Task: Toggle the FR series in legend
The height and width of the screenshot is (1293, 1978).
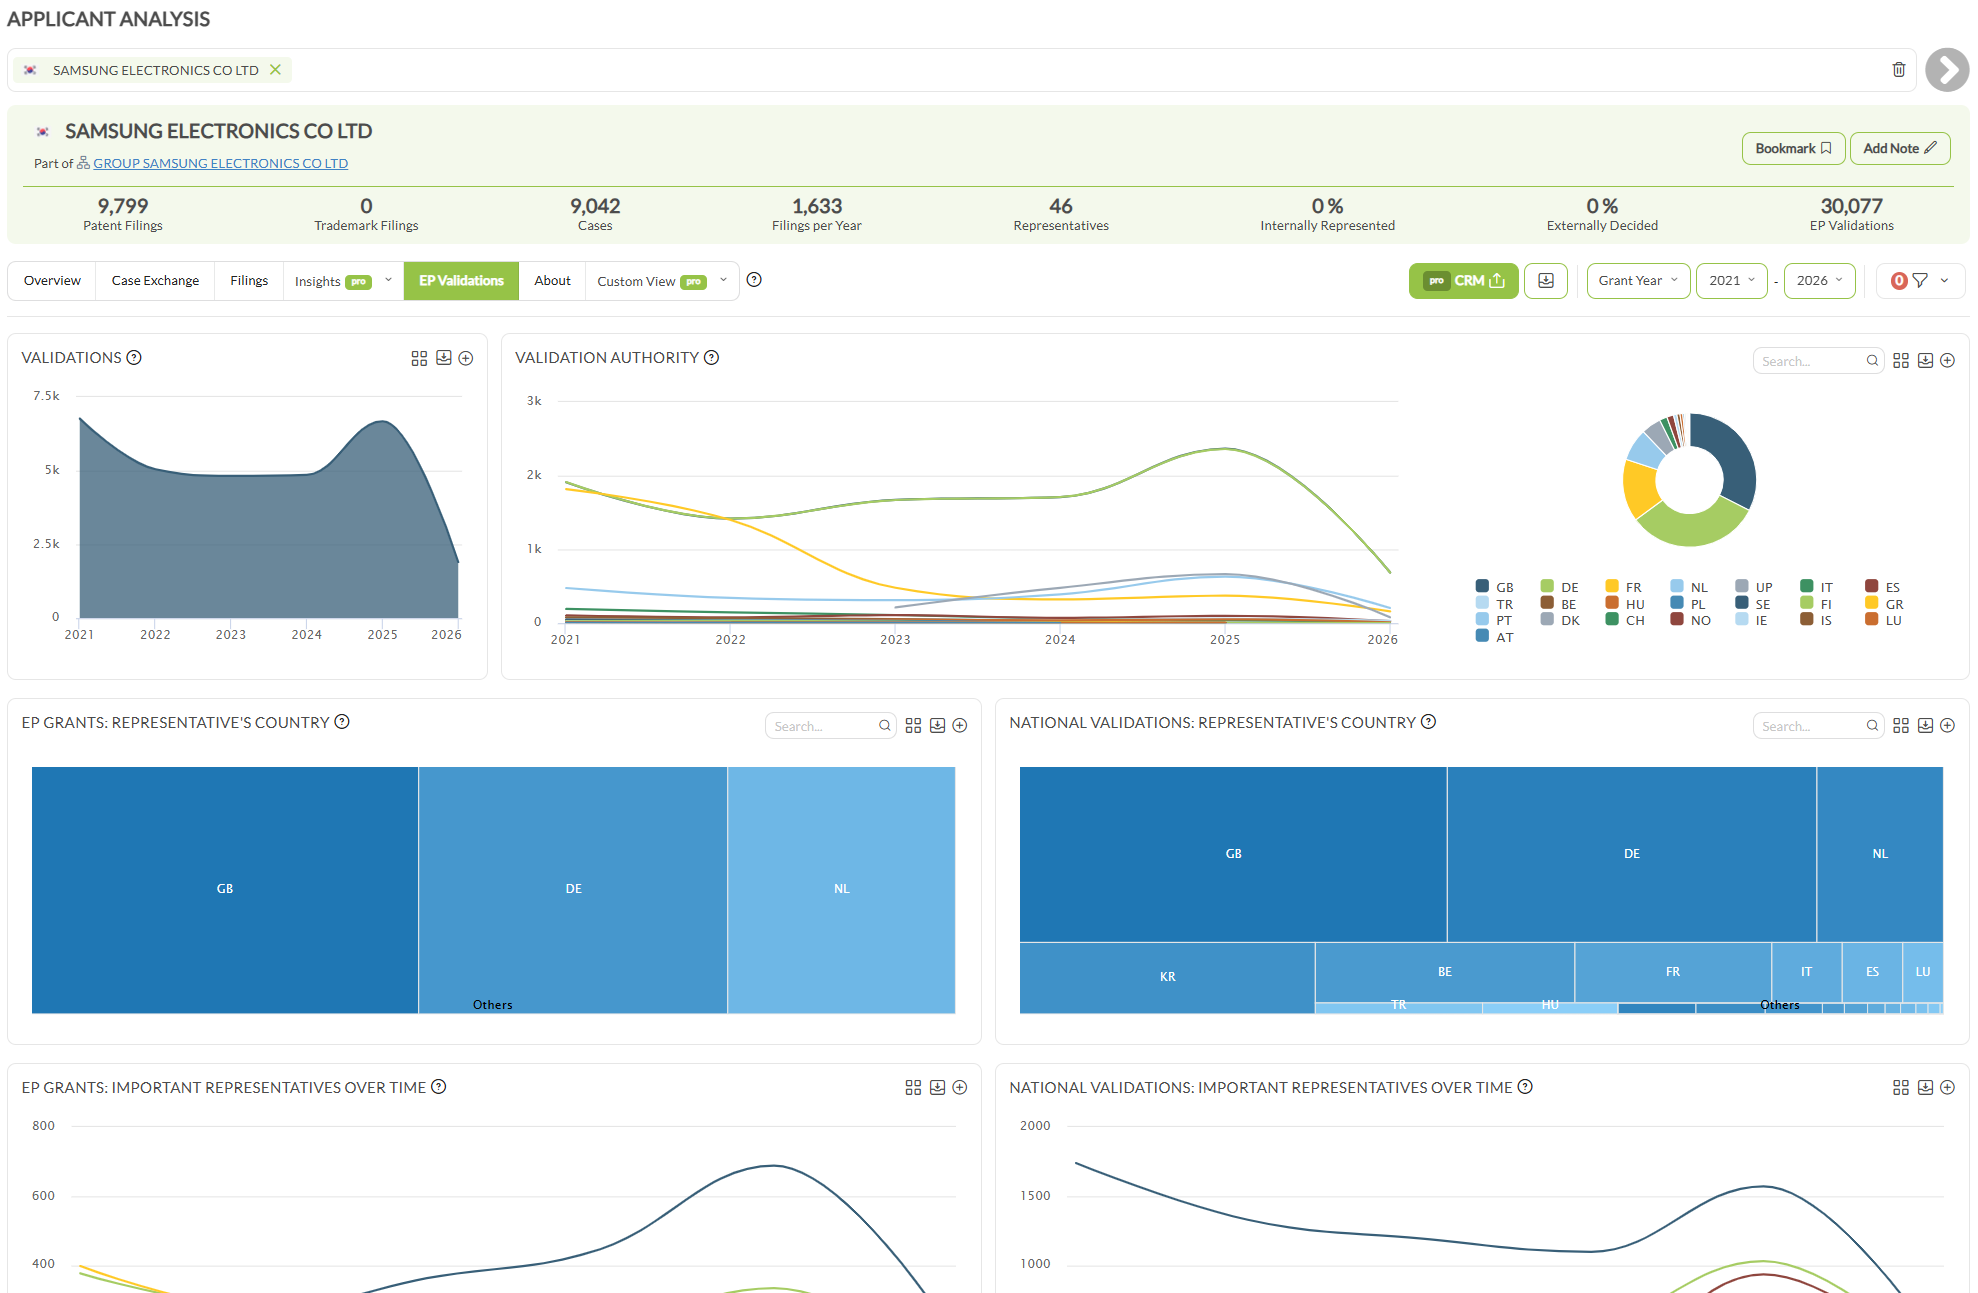Action: (1624, 587)
